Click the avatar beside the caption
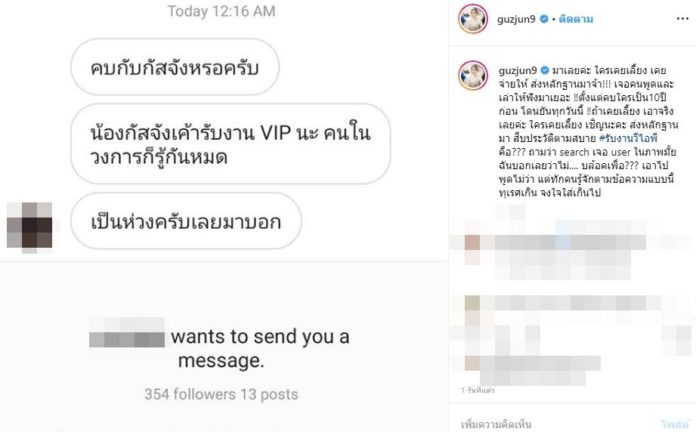Viewport: 696px width, 432px height. (x=473, y=75)
